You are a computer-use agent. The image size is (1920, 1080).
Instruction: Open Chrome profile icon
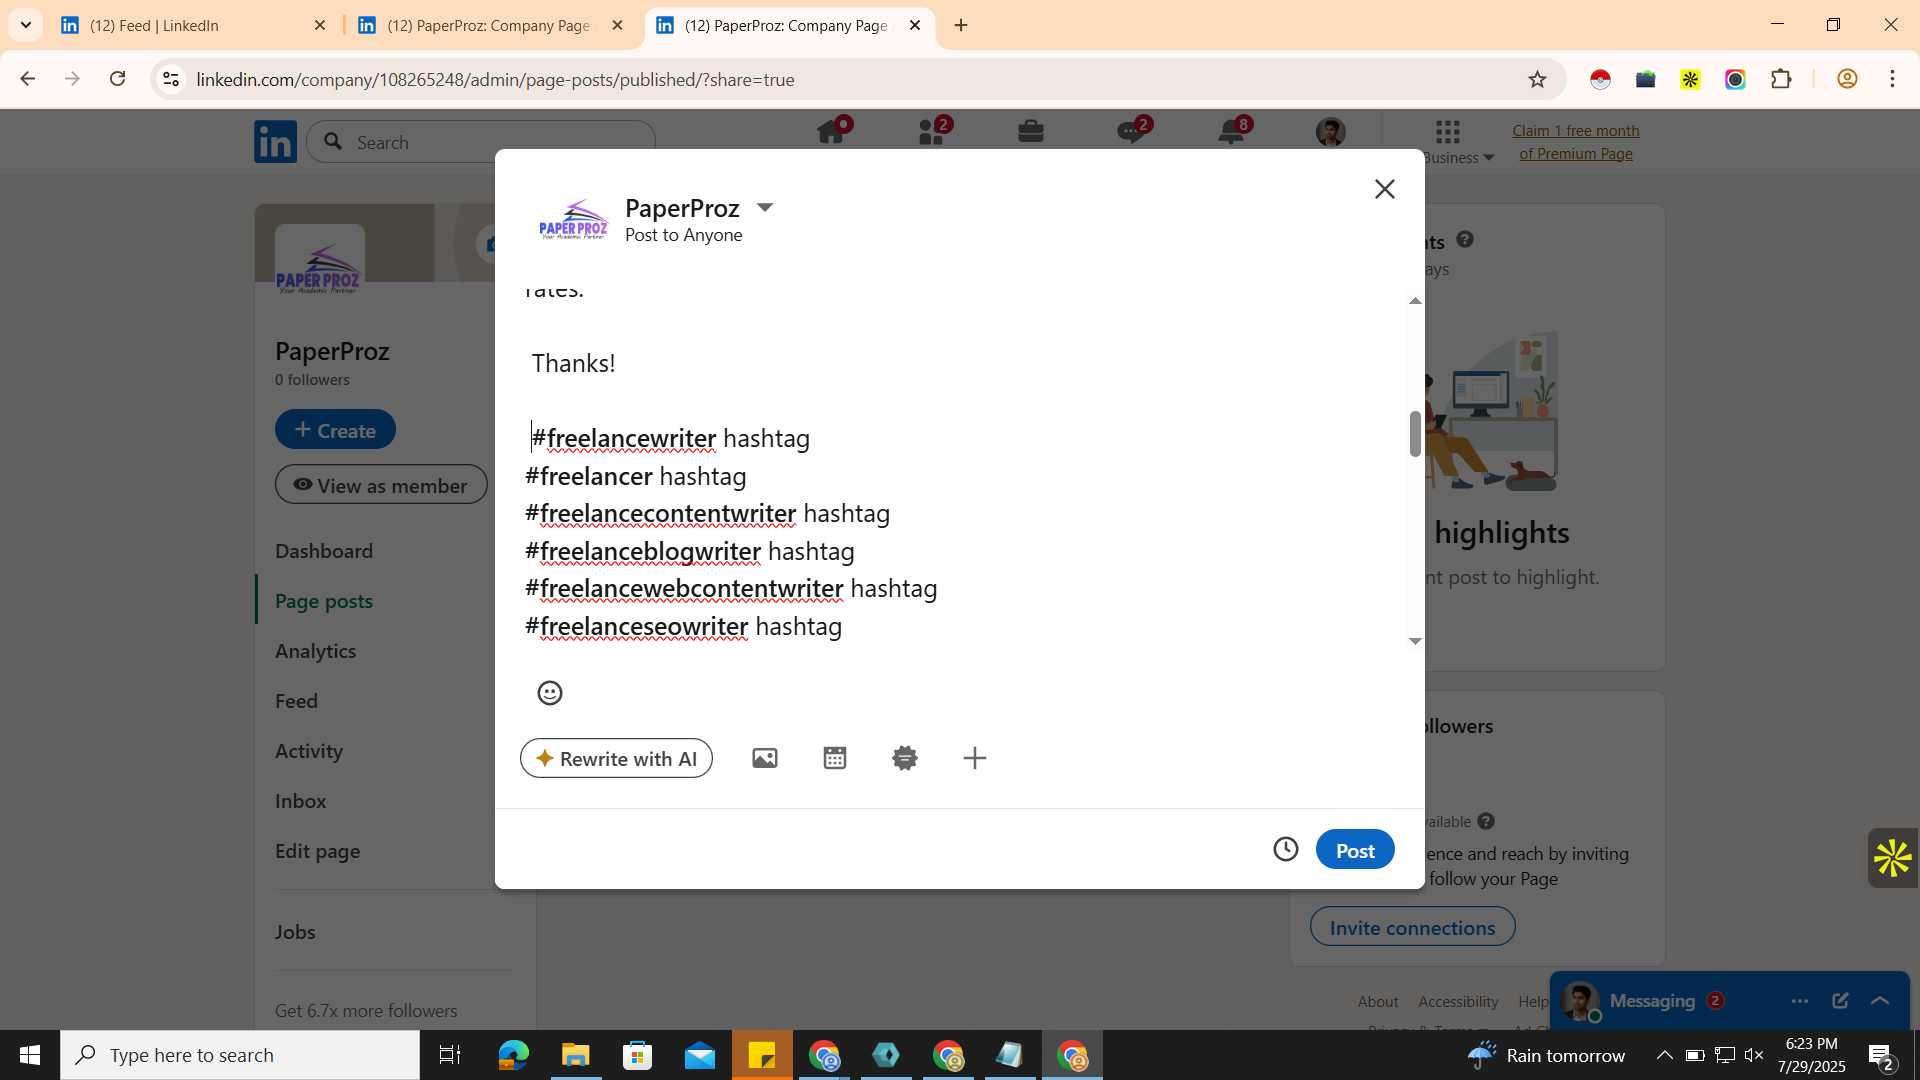click(1847, 79)
